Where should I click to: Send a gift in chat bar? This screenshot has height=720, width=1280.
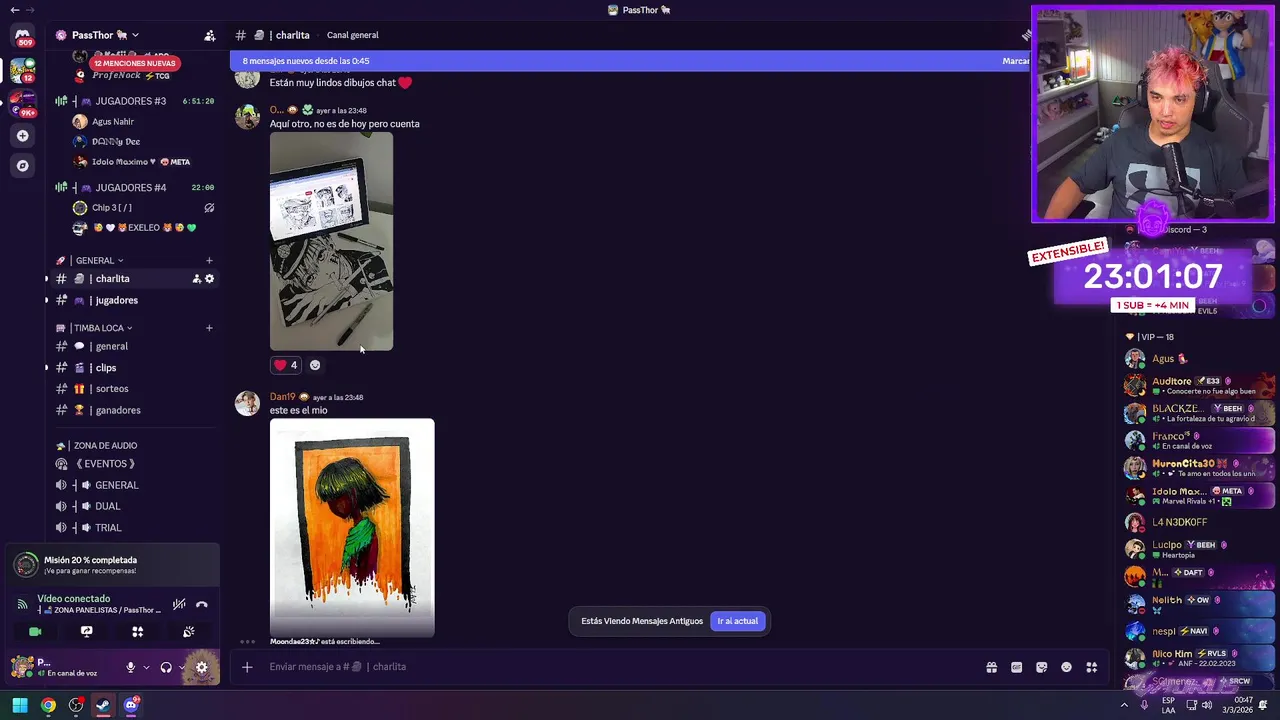991,667
